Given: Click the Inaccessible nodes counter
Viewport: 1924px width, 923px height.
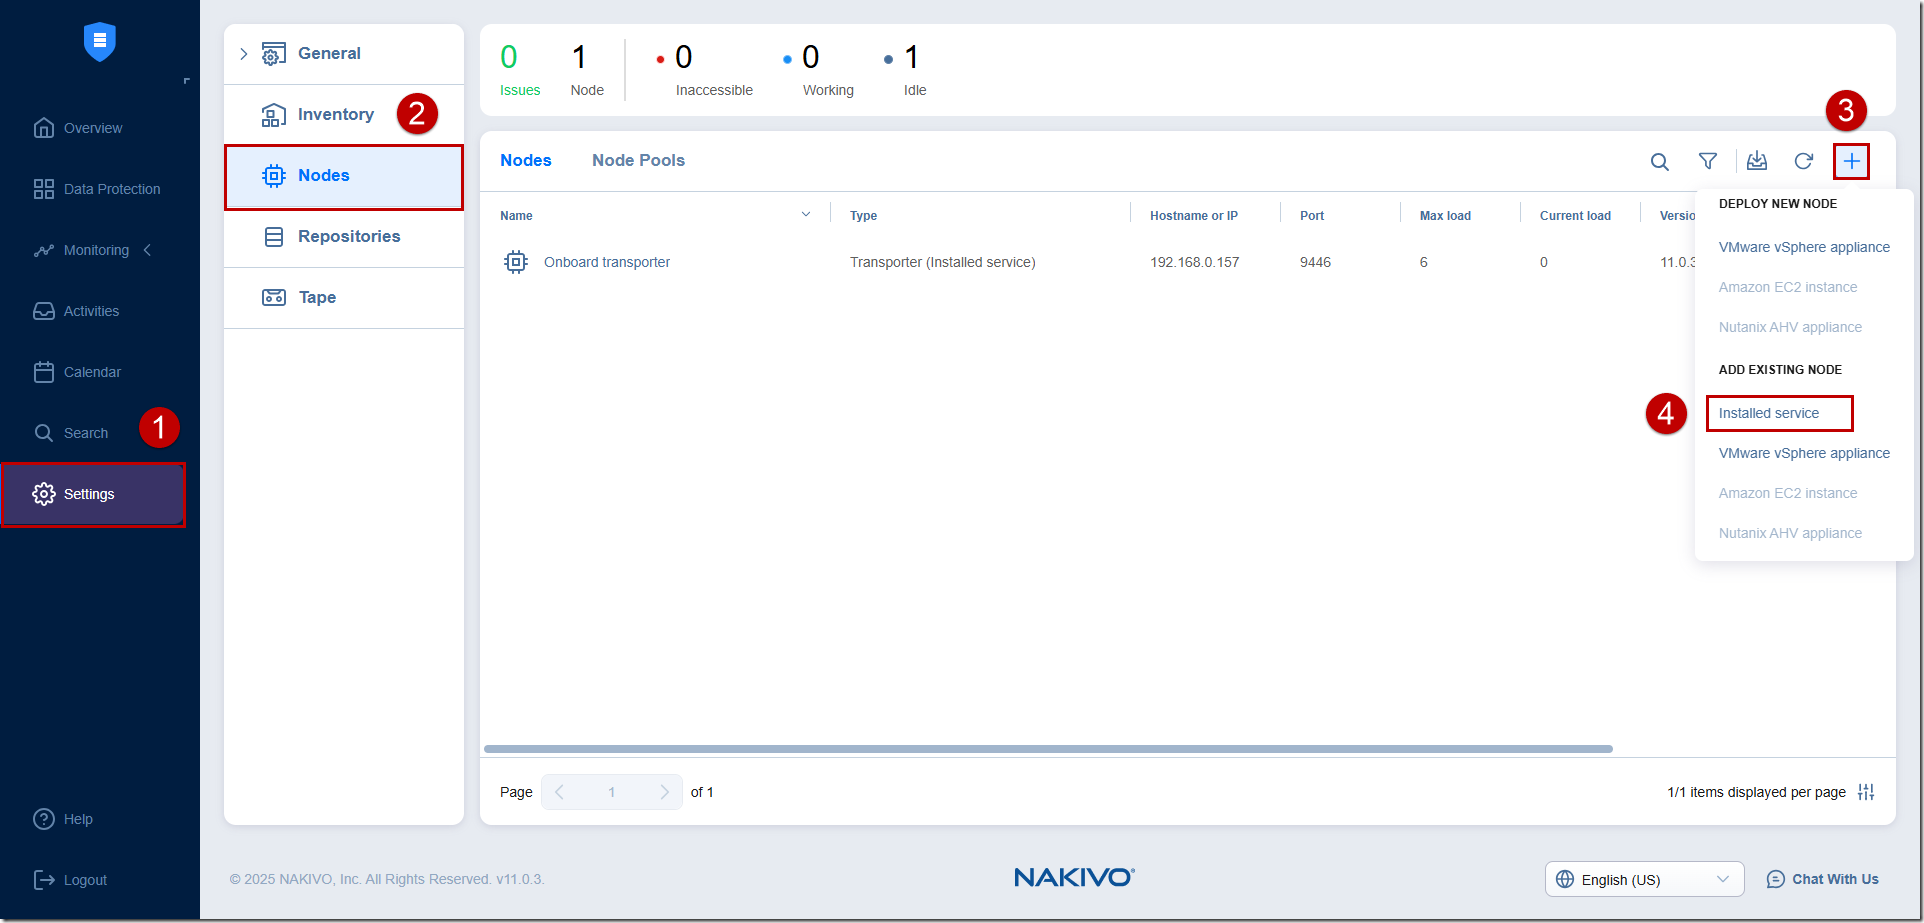Looking at the screenshot, I should point(705,70).
